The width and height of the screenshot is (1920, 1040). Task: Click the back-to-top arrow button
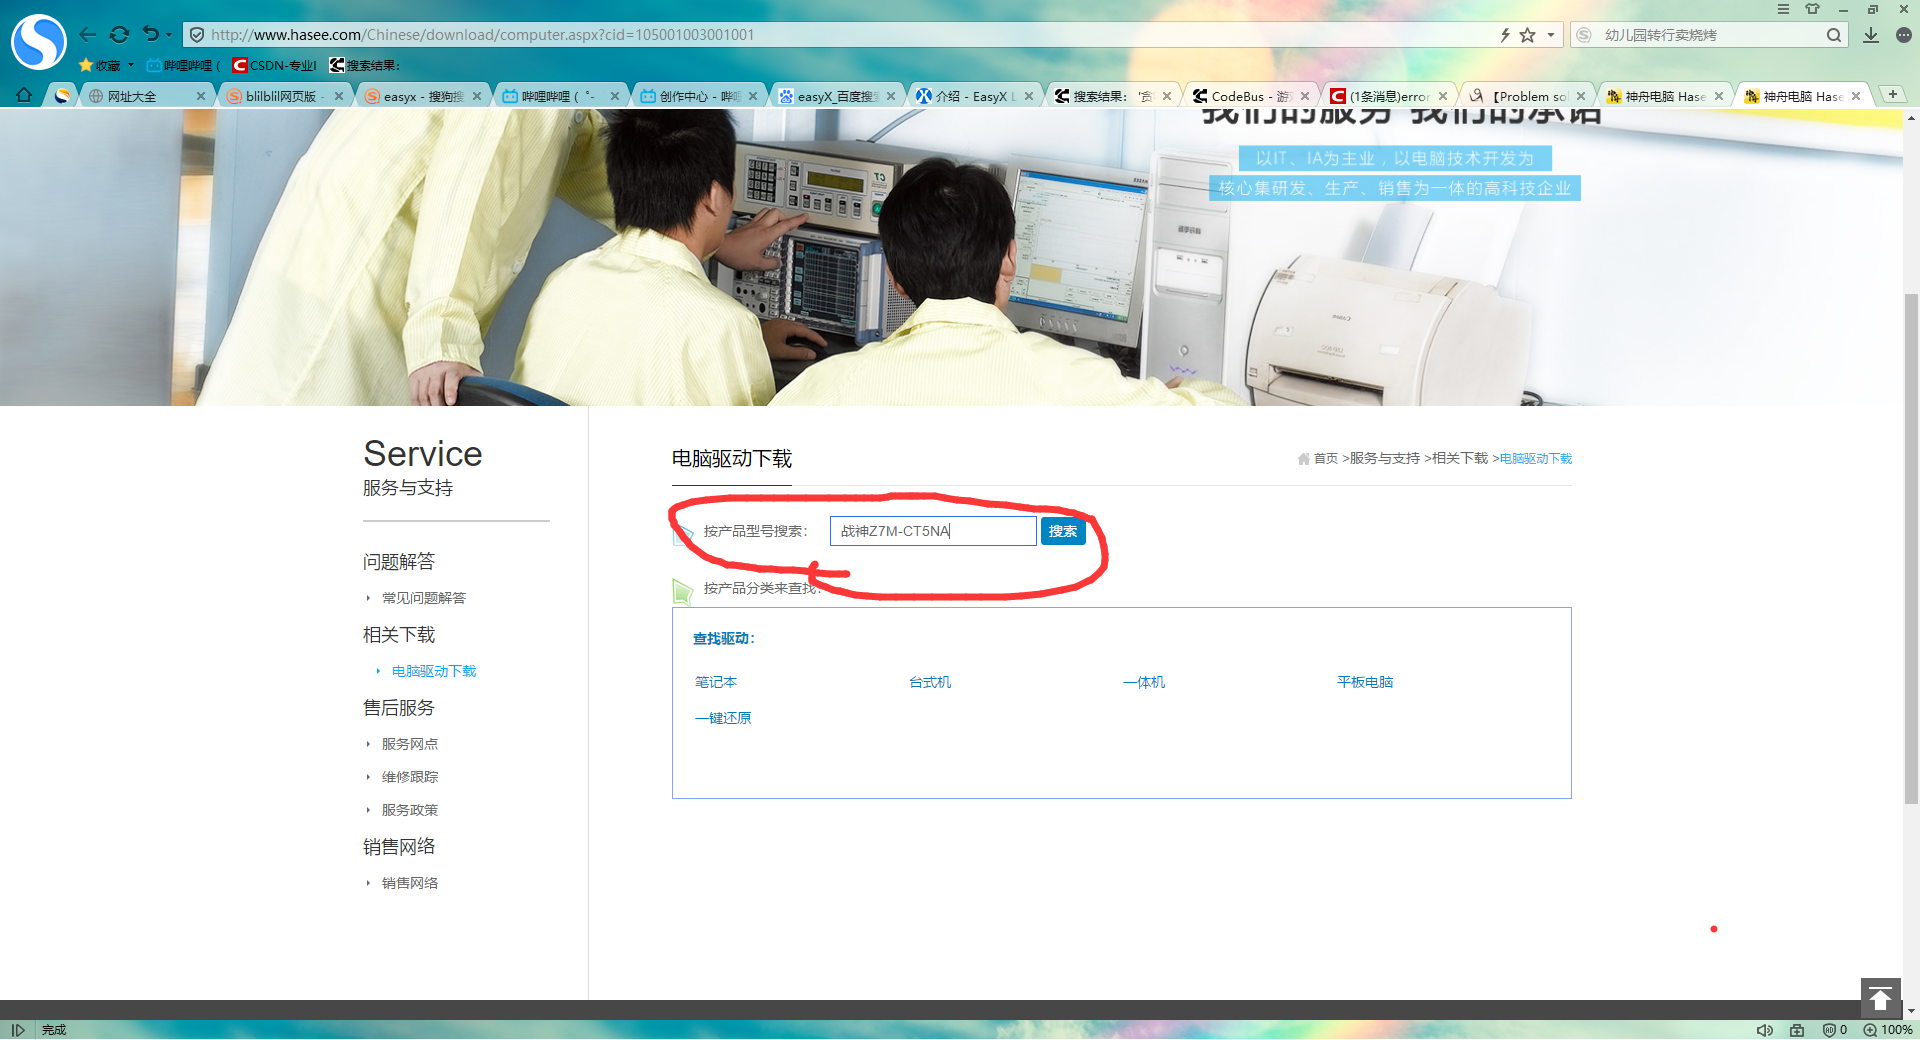pyautogui.click(x=1880, y=998)
